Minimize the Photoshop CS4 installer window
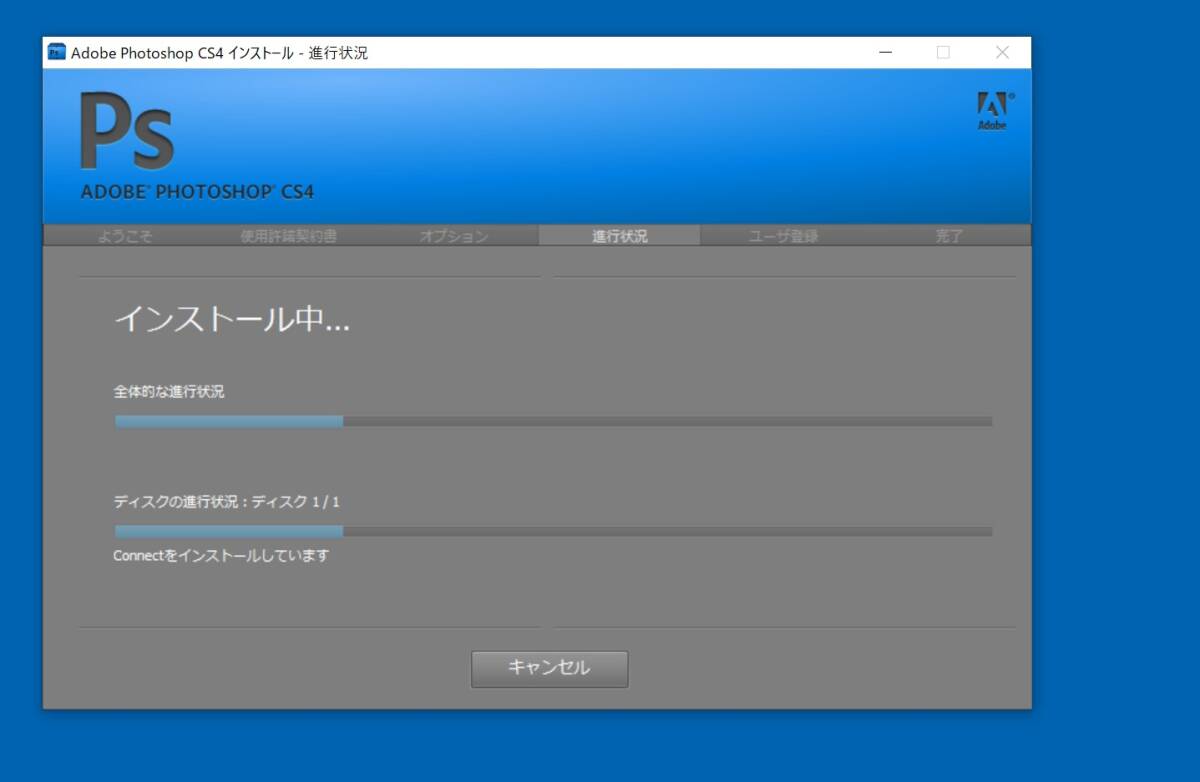The width and height of the screenshot is (1200, 782). (x=886, y=53)
